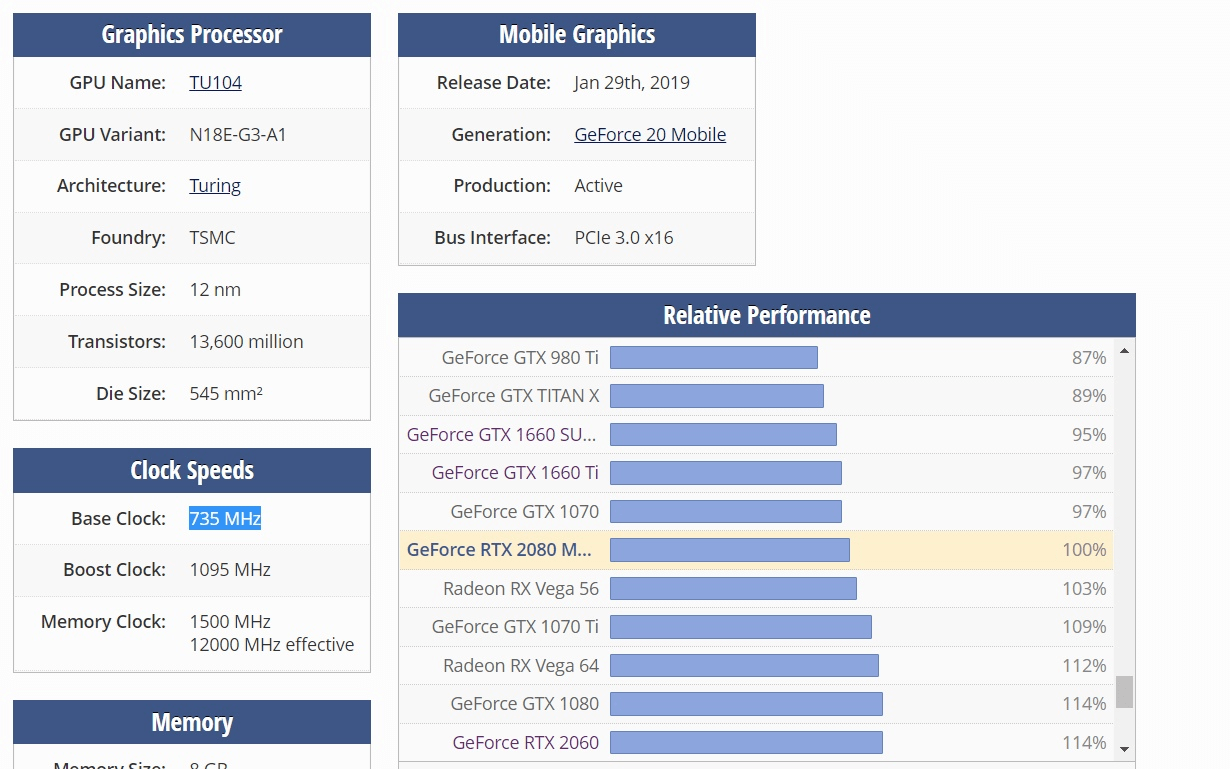Click the highlighted GeForce RTX 2080 M... row
Viewport: 1230px width, 769px height.
tap(500, 550)
